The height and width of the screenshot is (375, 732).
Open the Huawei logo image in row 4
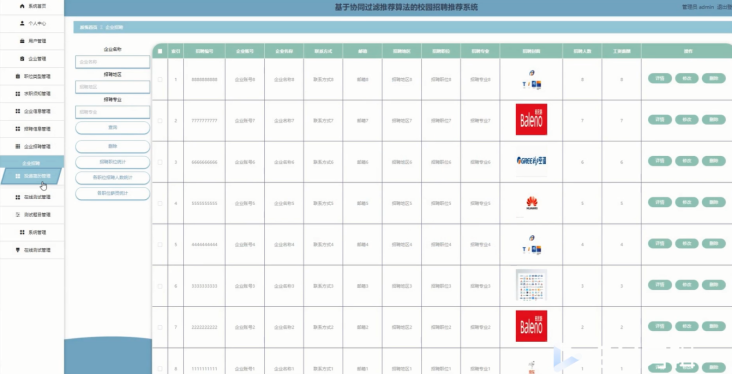(x=531, y=203)
